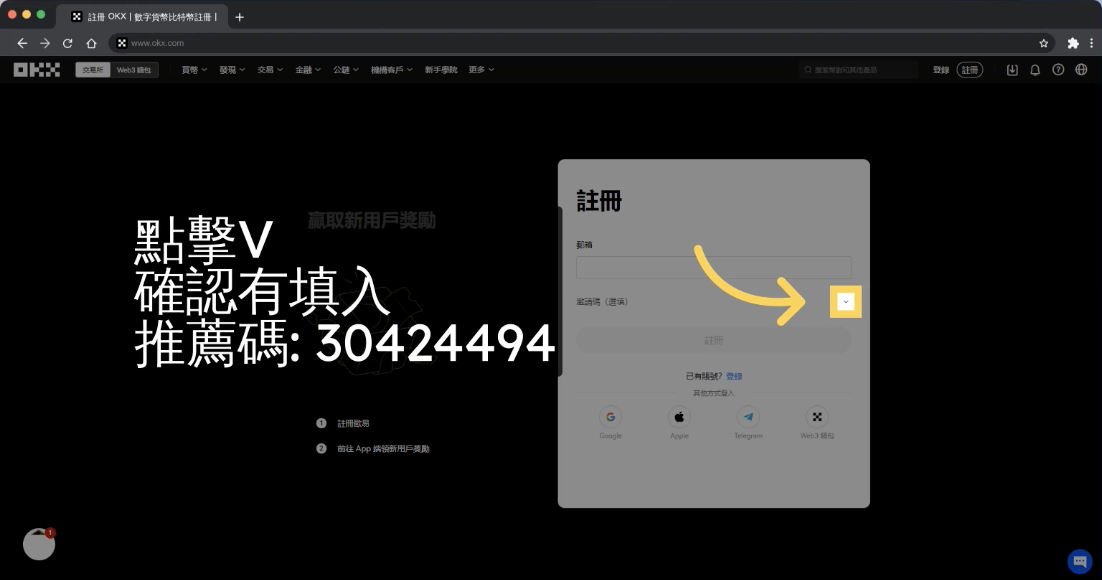Expand the 交易 dropdown menu
The width and height of the screenshot is (1102, 580).
click(x=270, y=70)
